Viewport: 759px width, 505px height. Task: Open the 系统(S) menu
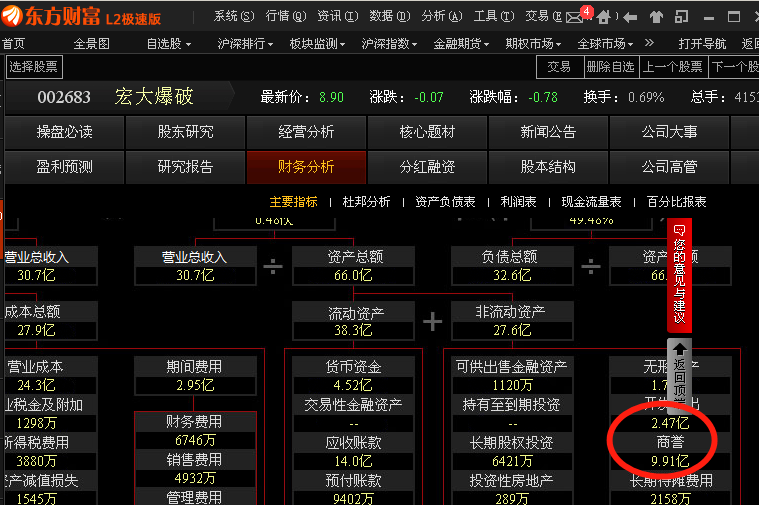[234, 17]
